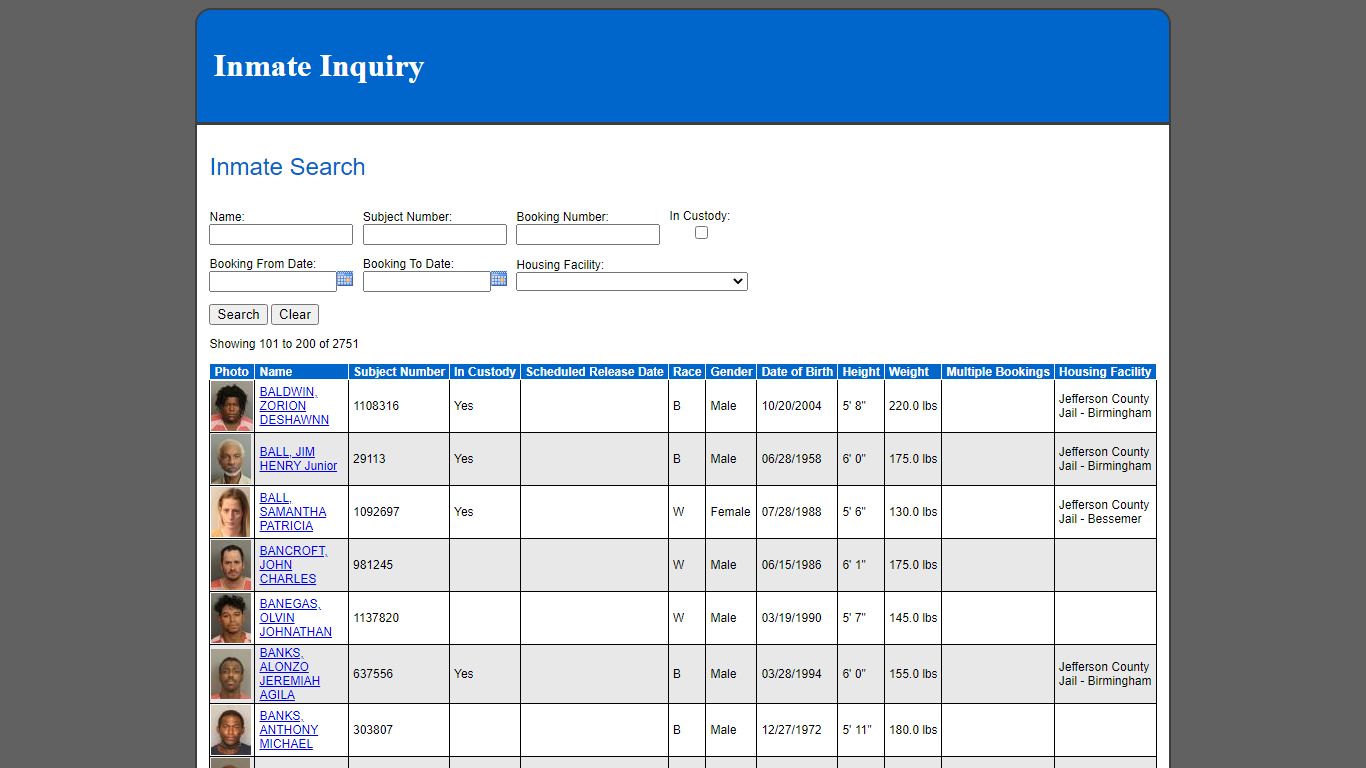The height and width of the screenshot is (768, 1366).
Task: Click the Housing Facility column header
Action: (x=1105, y=372)
